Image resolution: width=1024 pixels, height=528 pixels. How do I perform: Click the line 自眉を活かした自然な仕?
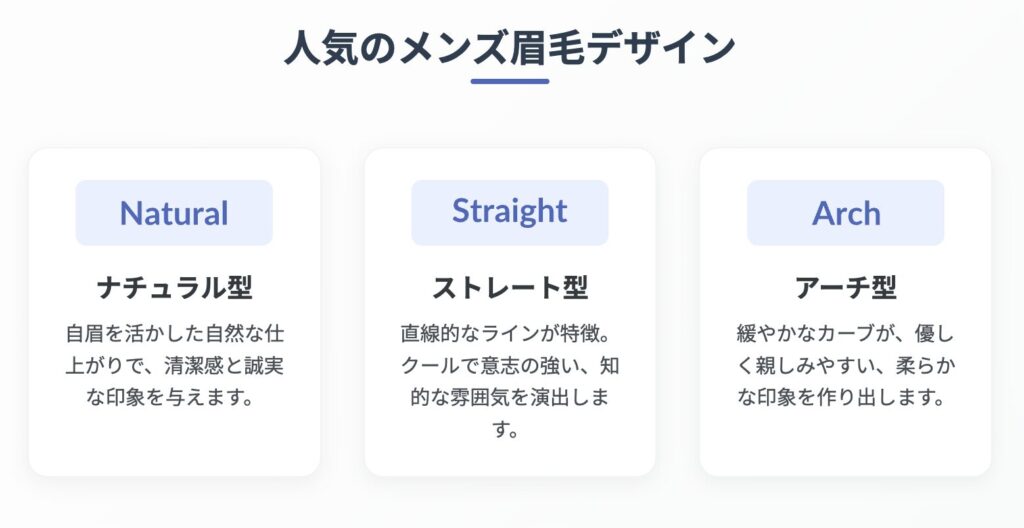(x=174, y=333)
